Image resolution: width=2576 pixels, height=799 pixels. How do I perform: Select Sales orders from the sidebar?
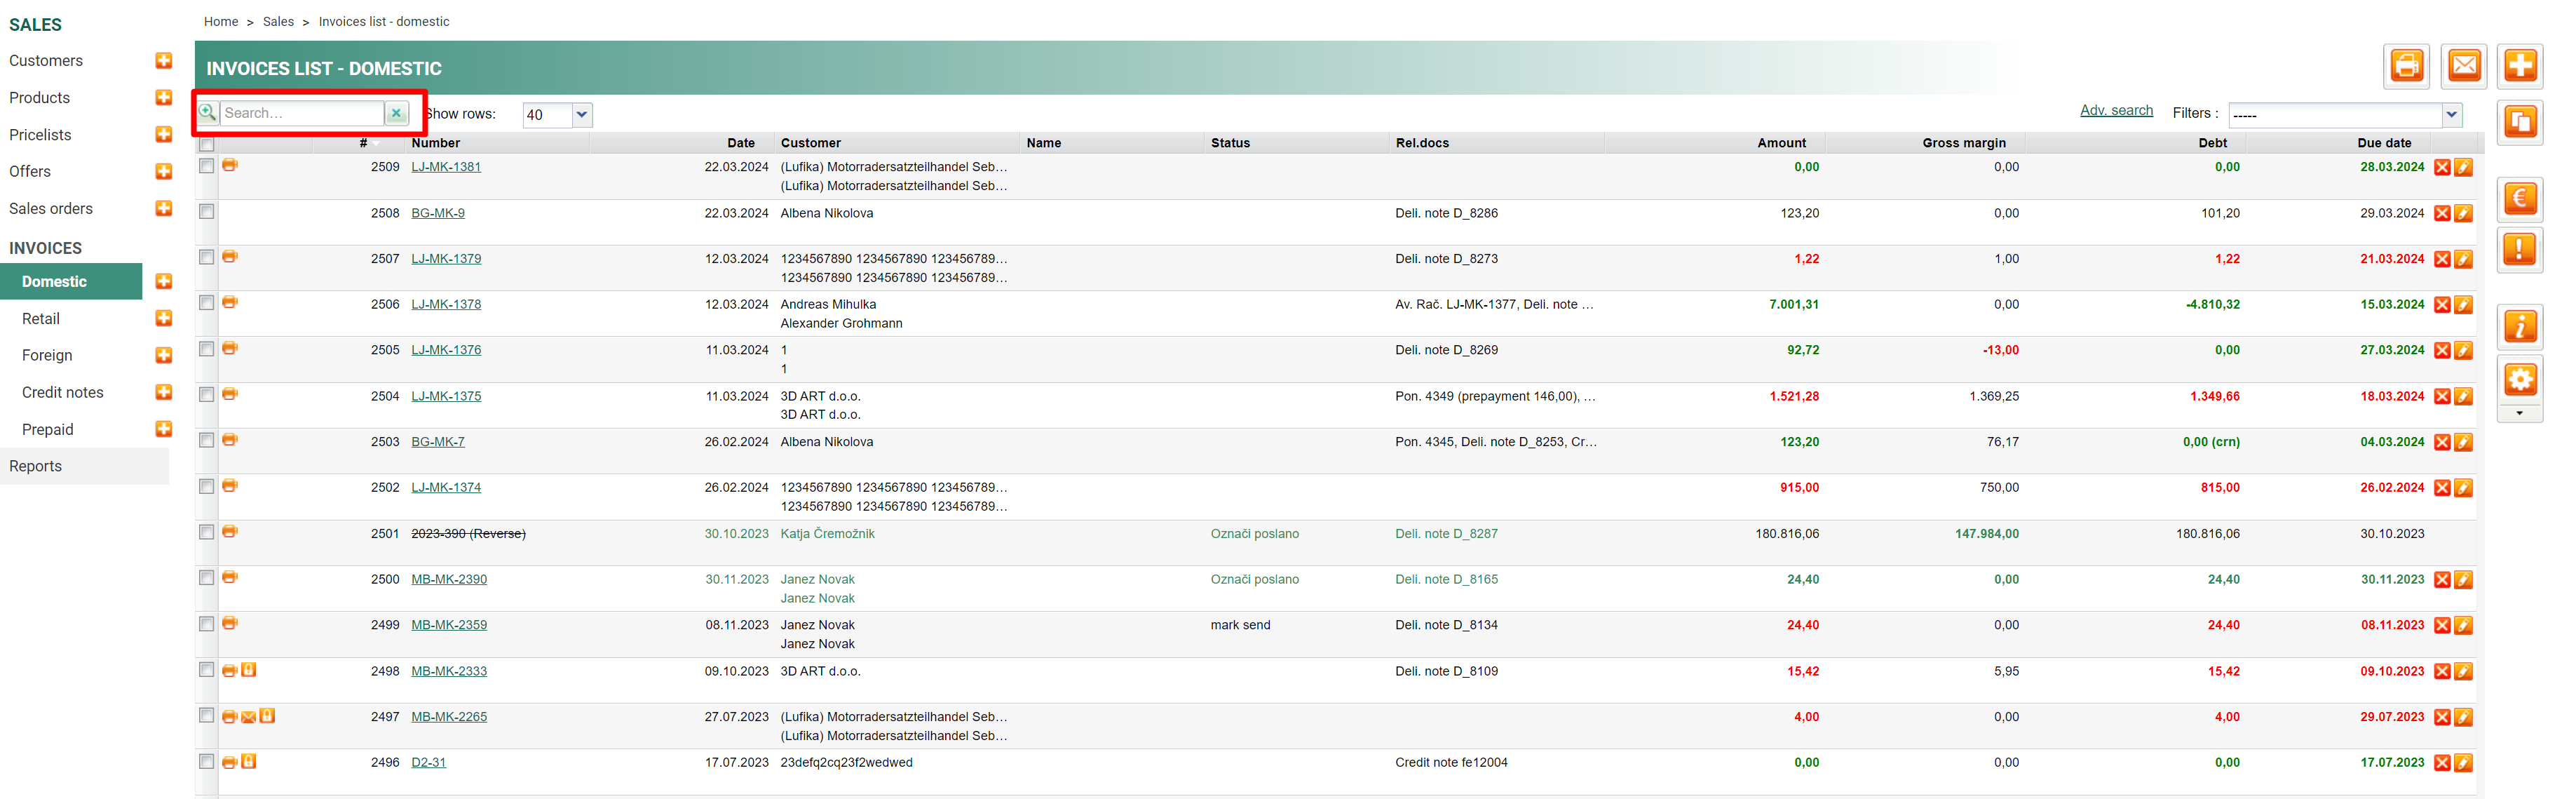click(51, 209)
